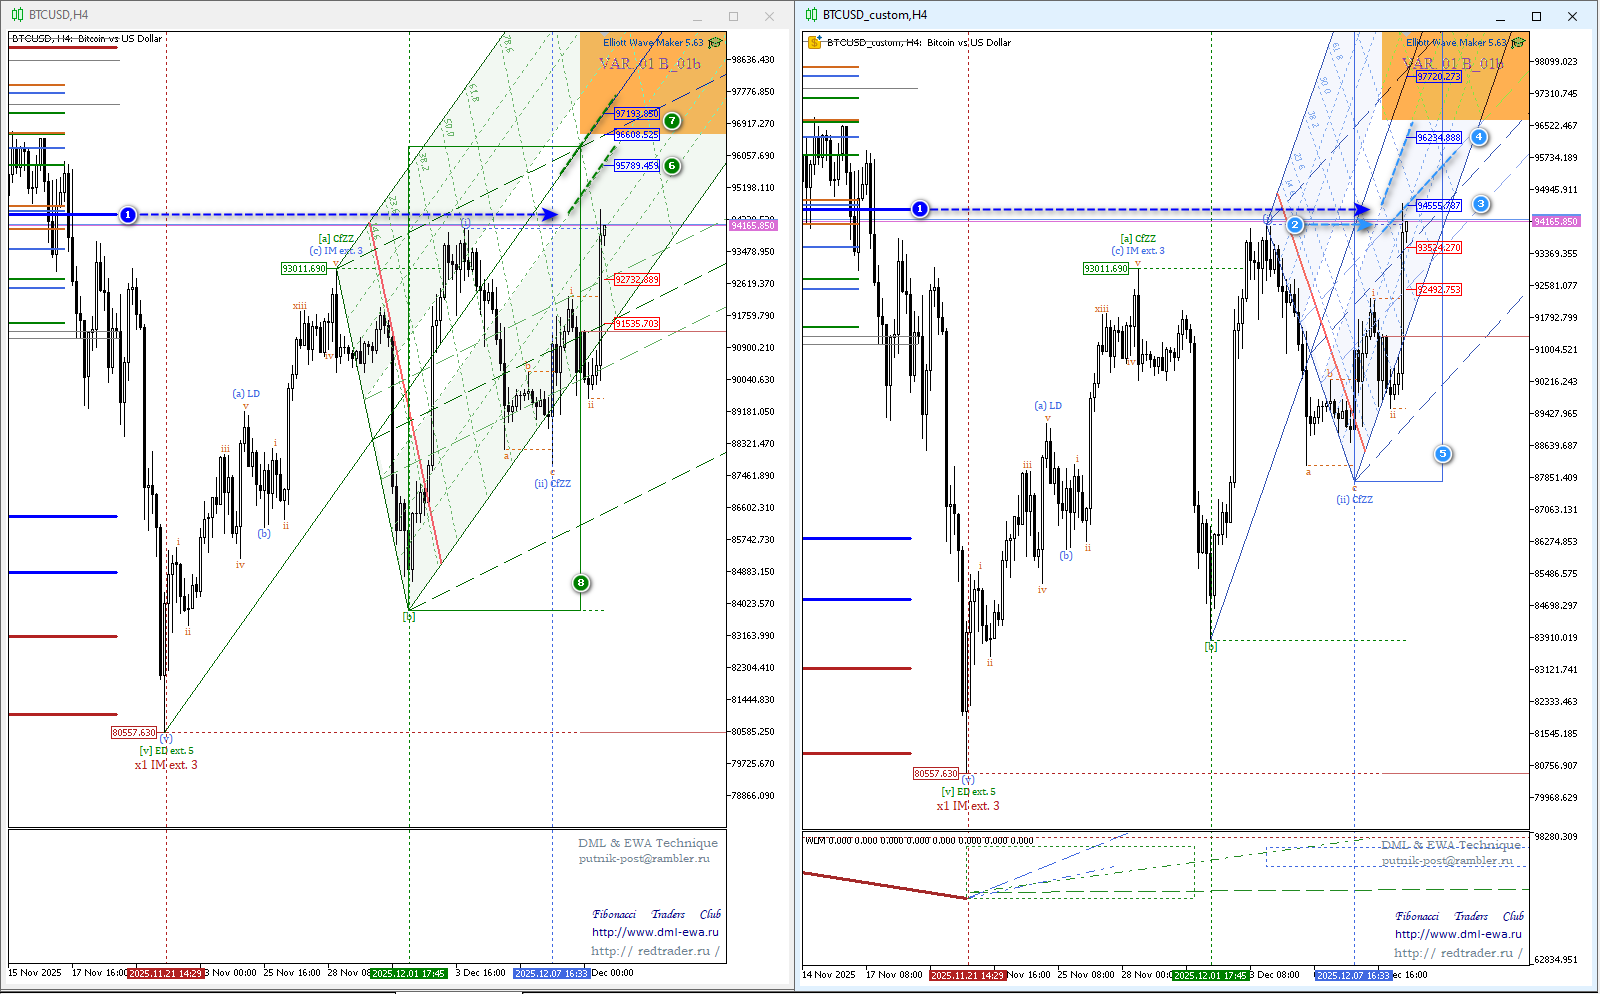Click the candlestick icon in BTCUSD,H4 title bar
1600x994 pixels.
pyautogui.click(x=17, y=15)
